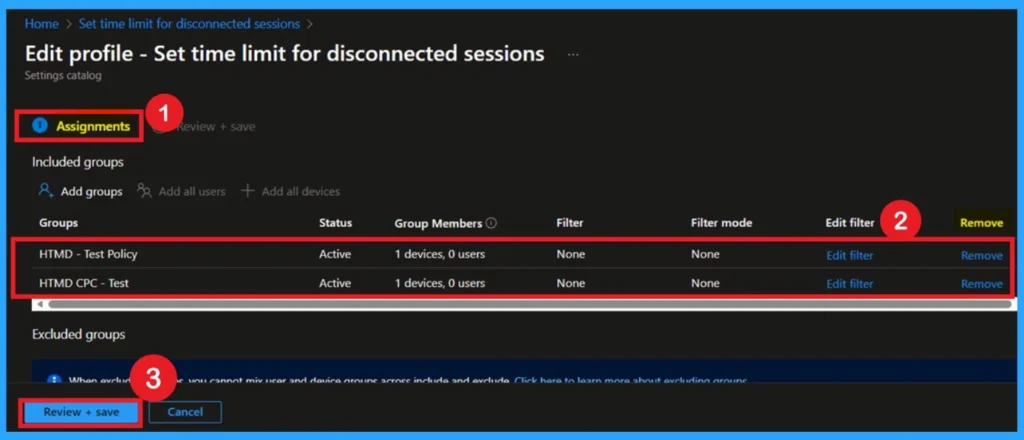Edit filter for HTMD CPC - Test
Viewport: 1024px width, 440px height.
(850, 283)
